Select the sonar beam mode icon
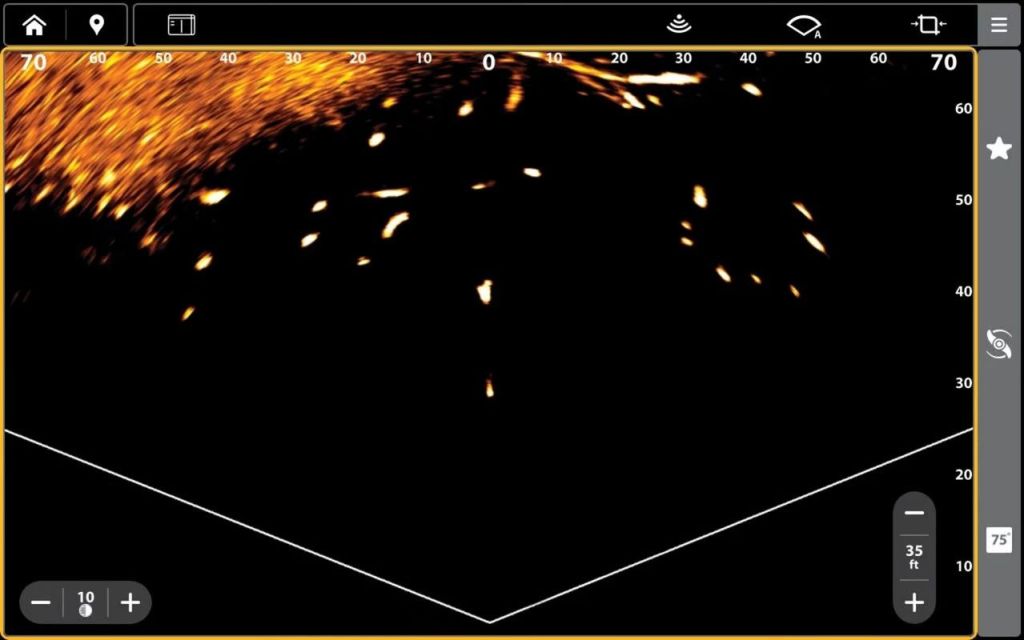 pyautogui.click(x=804, y=25)
